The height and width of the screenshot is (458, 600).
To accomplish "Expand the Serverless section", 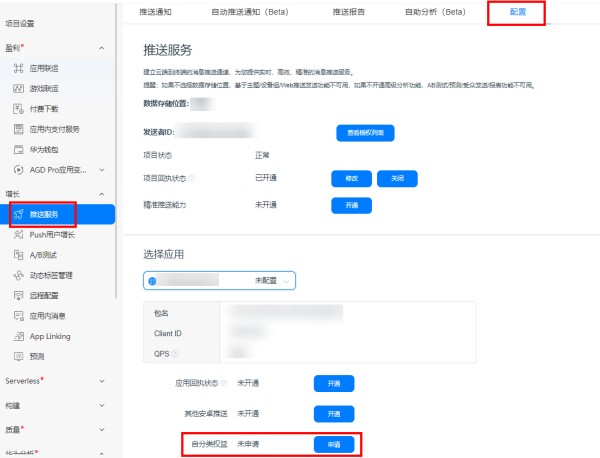I will pos(102,381).
